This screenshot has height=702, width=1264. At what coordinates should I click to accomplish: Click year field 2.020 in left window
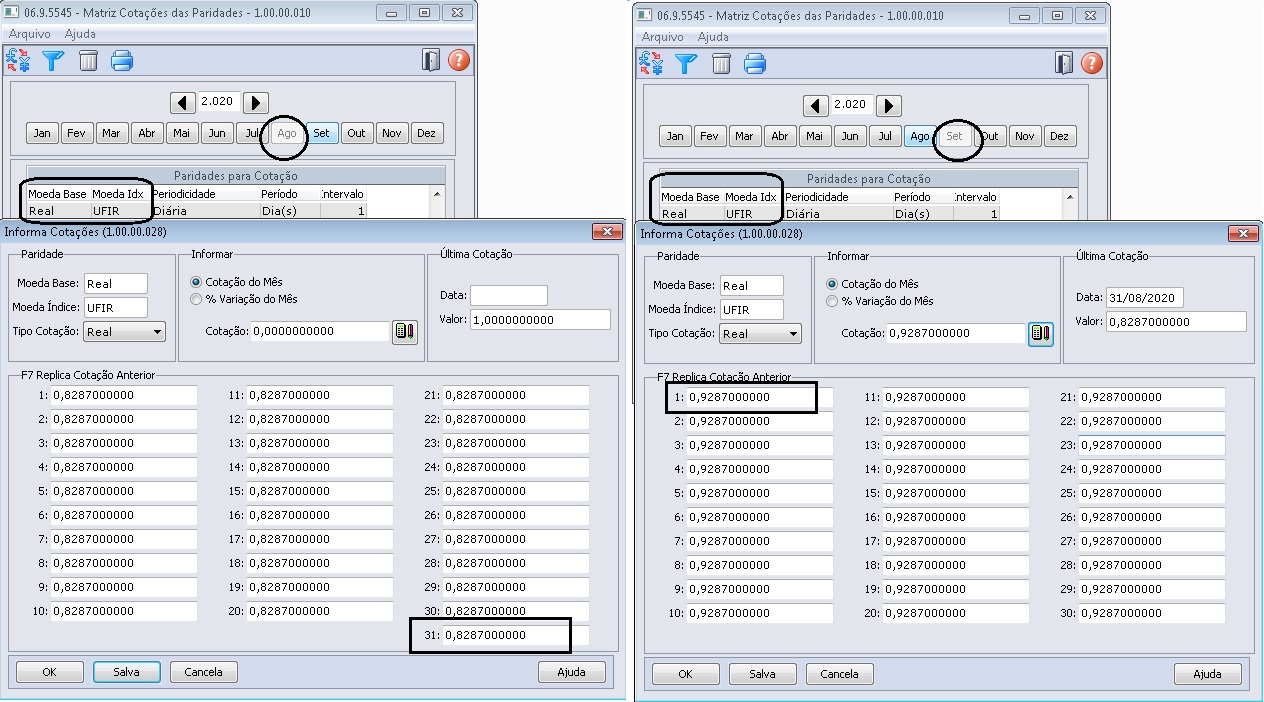pos(218,102)
